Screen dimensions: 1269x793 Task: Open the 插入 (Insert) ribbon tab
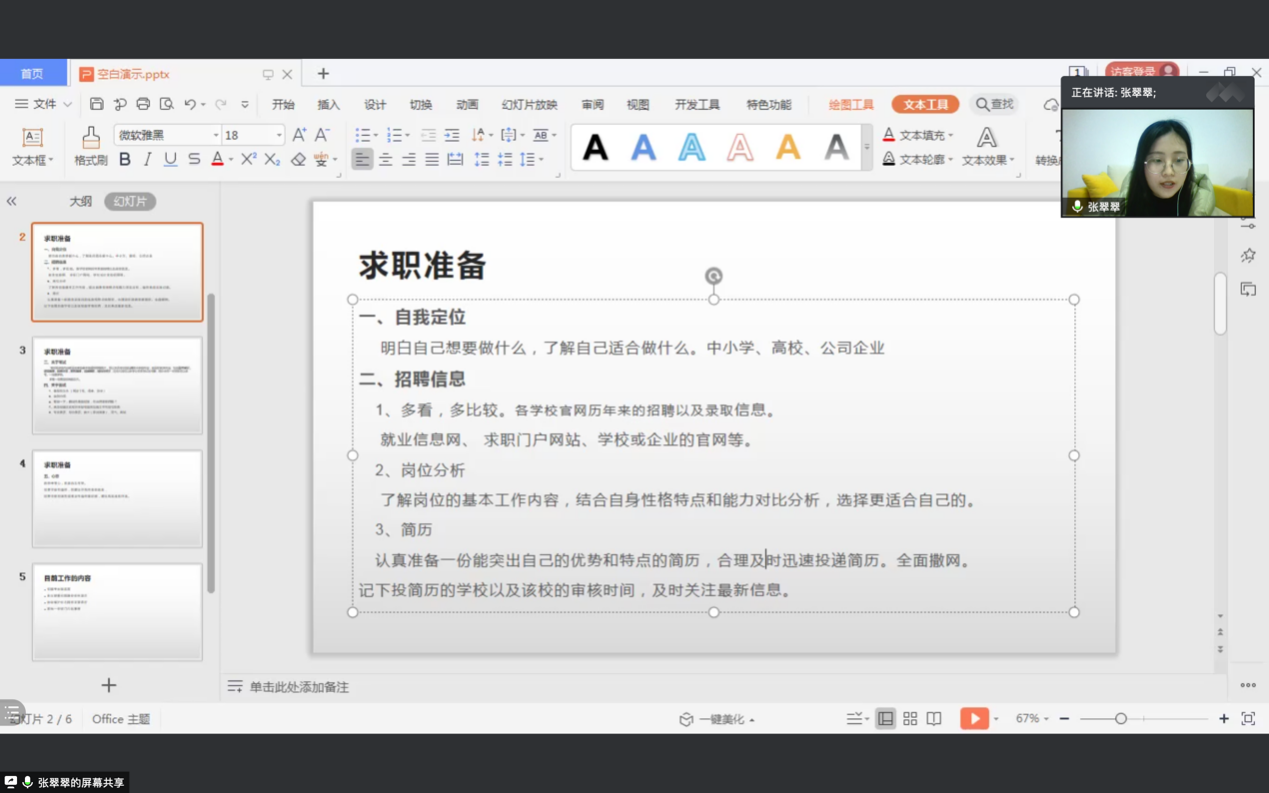pyautogui.click(x=328, y=105)
